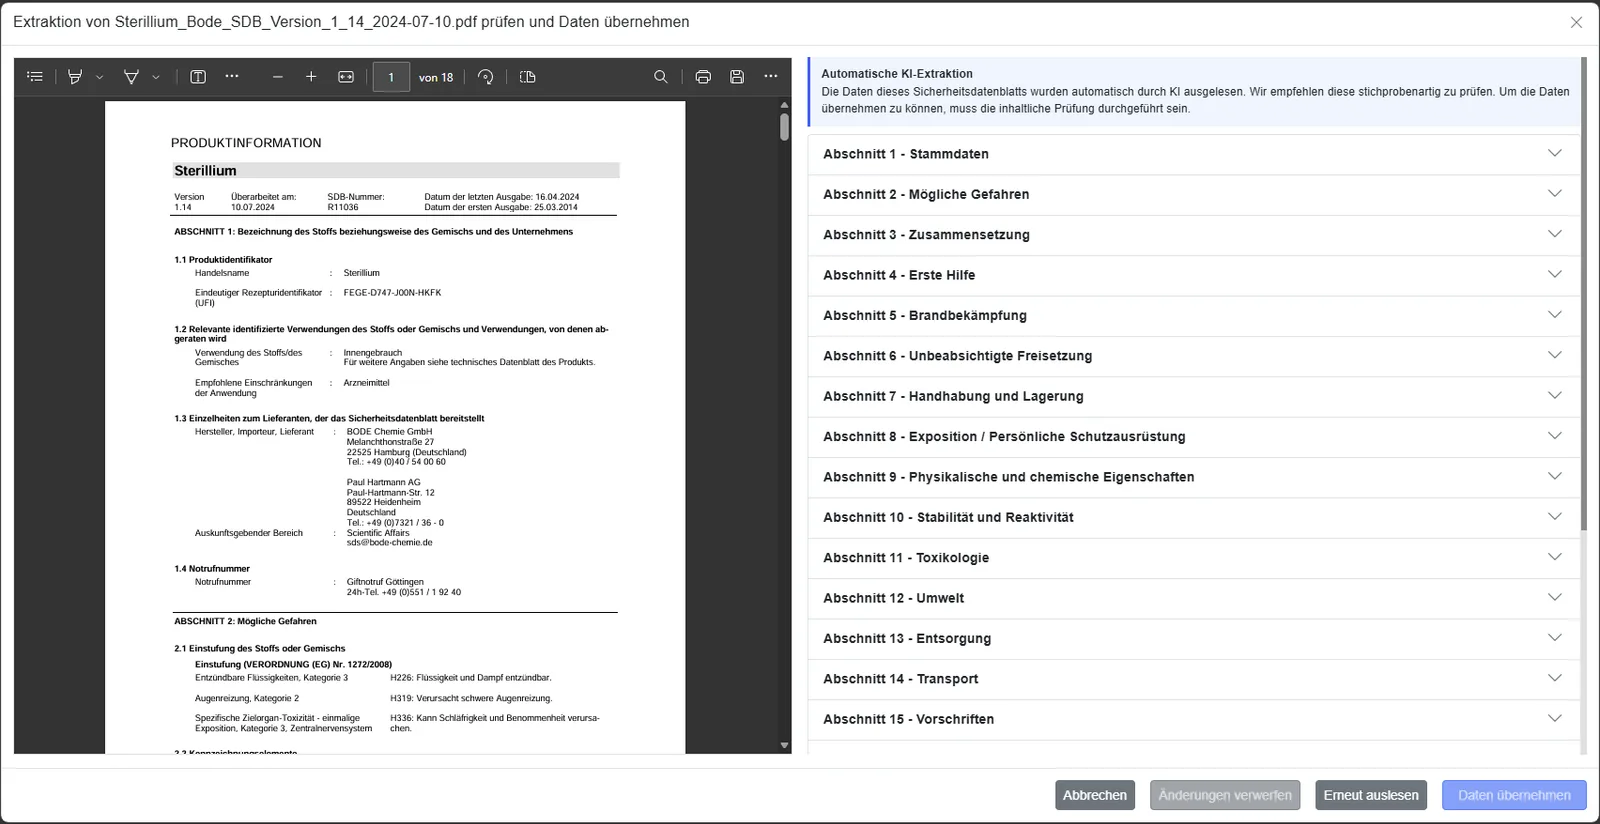Open Abschnitt 12 - Umwelt section
Viewport: 1600px width, 824px height.
1193,598
